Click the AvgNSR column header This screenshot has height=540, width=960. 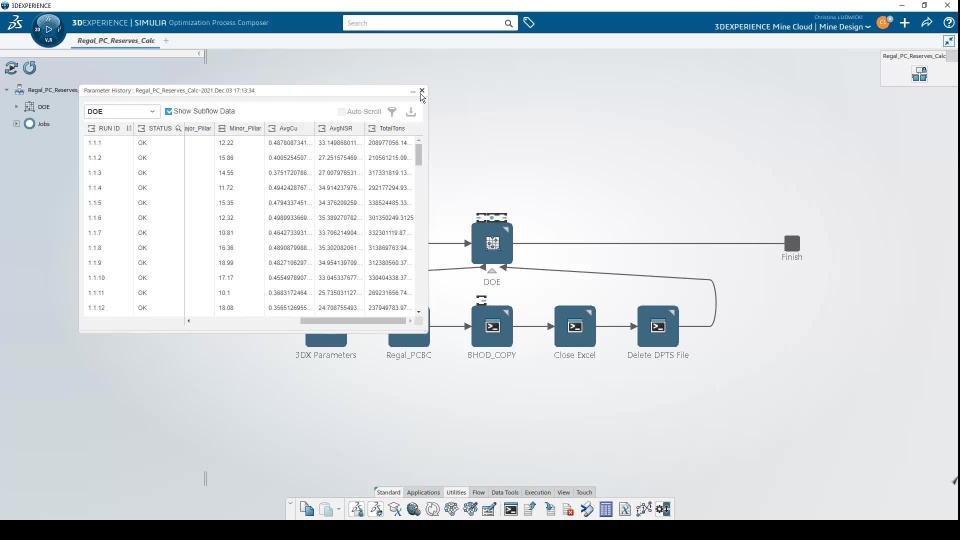(340, 129)
